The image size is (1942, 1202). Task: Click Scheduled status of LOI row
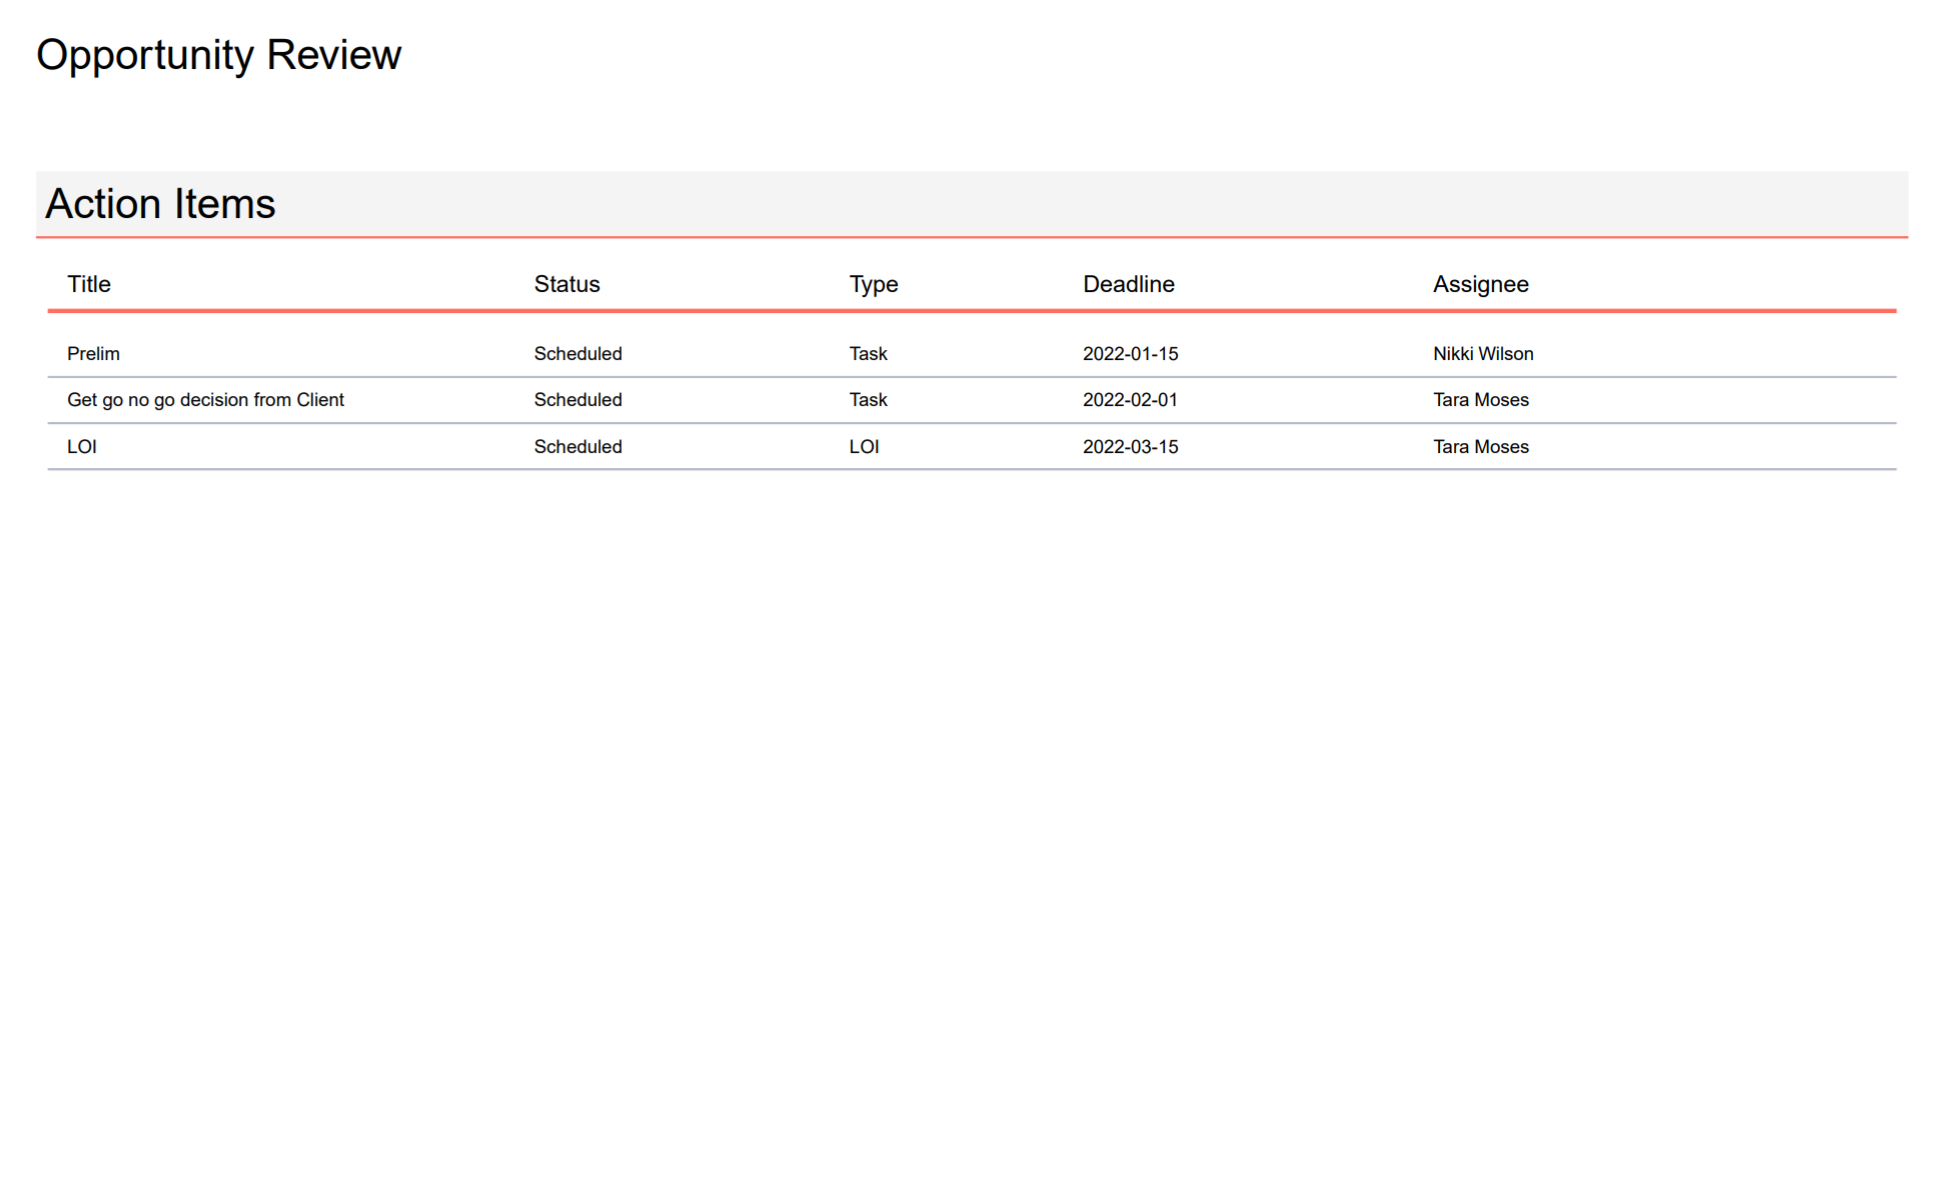point(577,447)
